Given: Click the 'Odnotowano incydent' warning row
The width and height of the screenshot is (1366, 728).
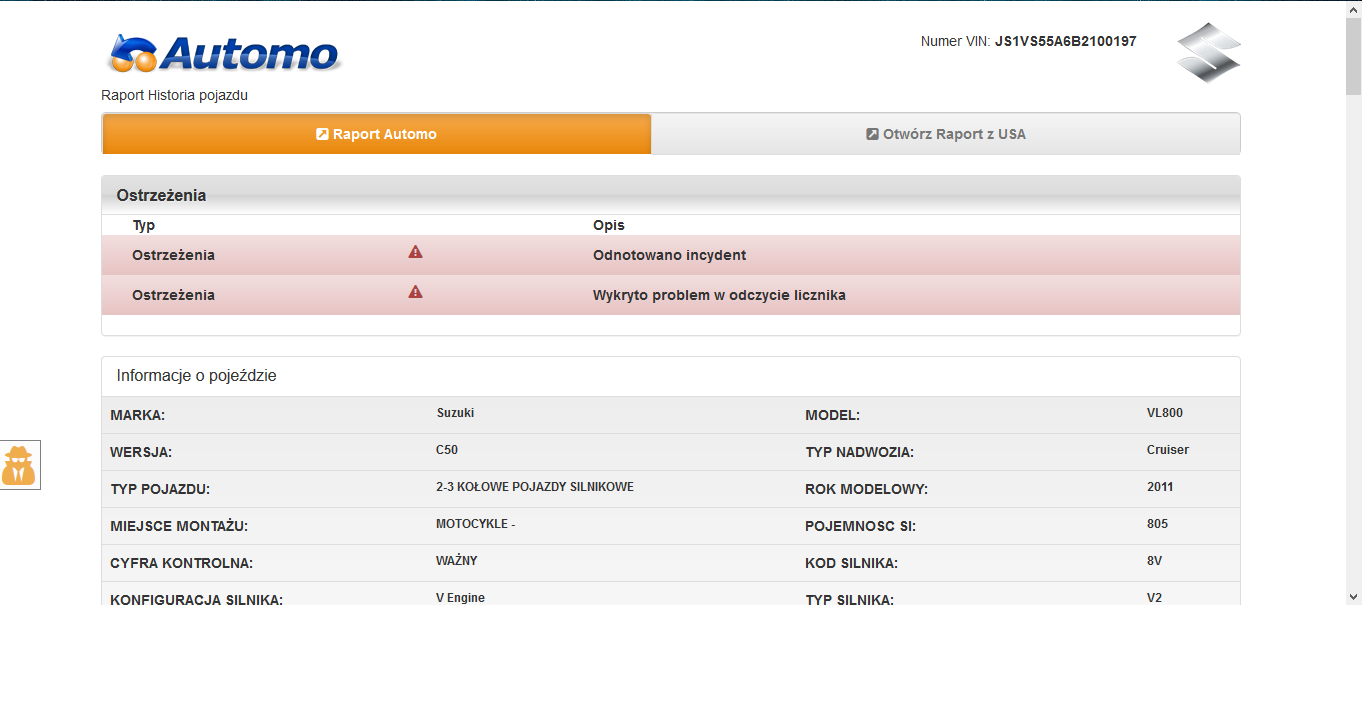Looking at the screenshot, I should (669, 255).
